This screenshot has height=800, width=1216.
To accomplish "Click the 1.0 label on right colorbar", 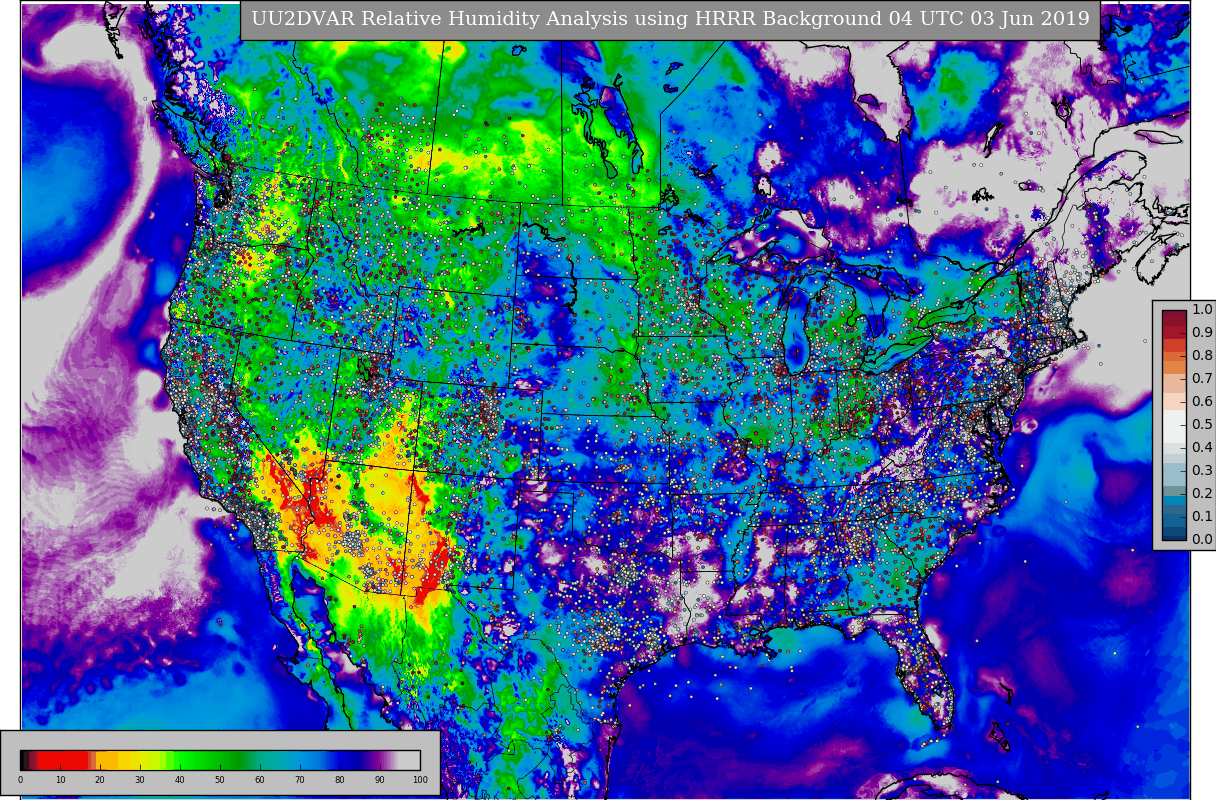I will [x=1202, y=310].
